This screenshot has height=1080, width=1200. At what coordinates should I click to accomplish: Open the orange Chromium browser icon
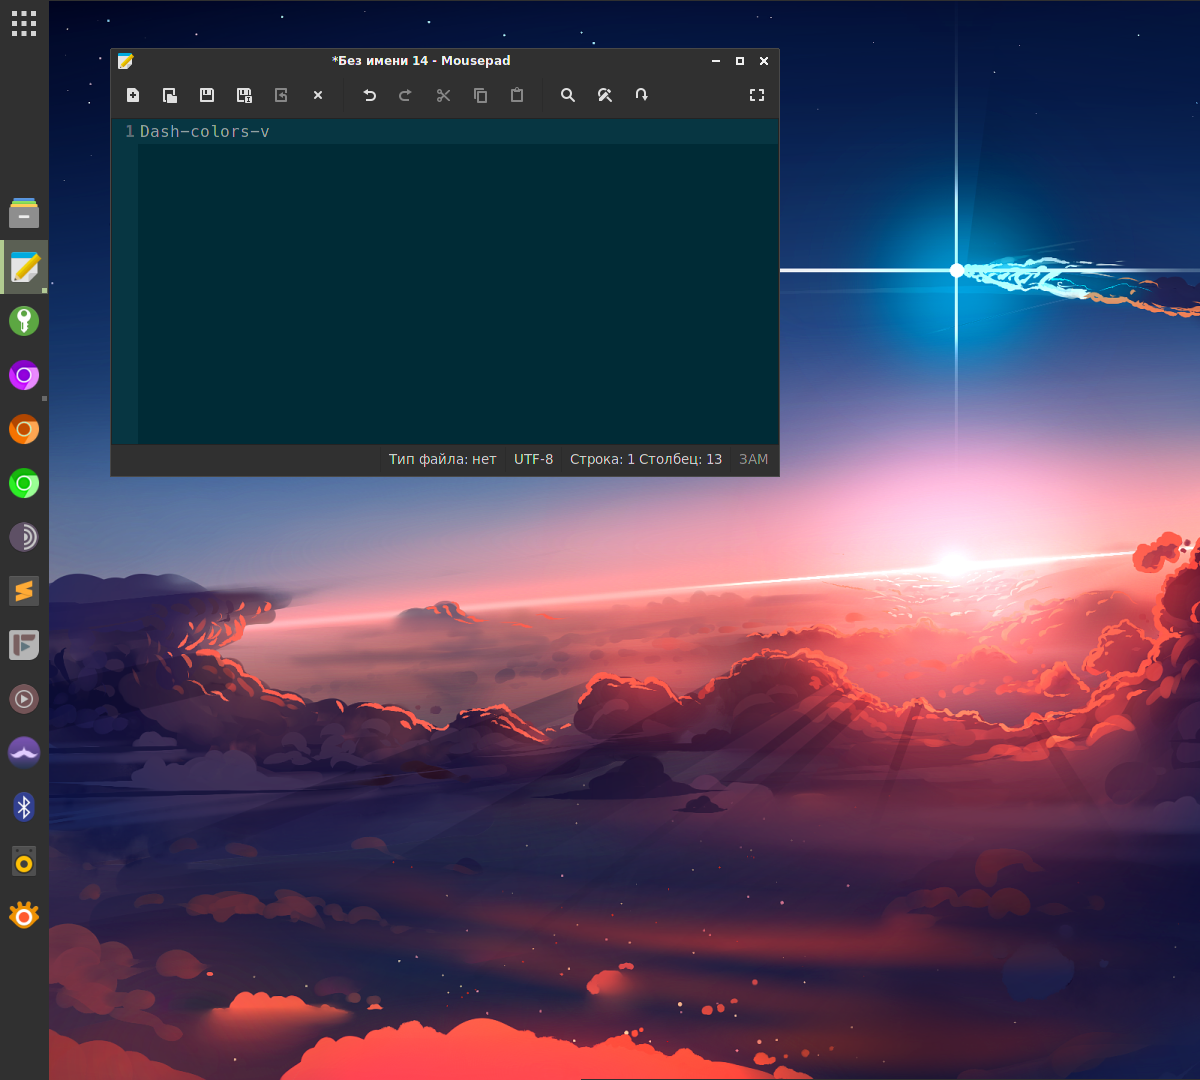click(x=24, y=429)
